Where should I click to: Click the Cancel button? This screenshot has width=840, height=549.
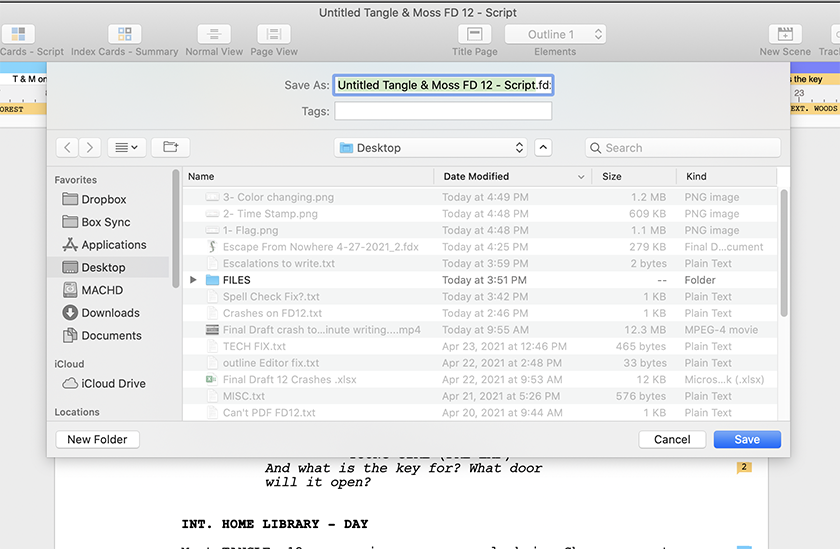coord(672,439)
